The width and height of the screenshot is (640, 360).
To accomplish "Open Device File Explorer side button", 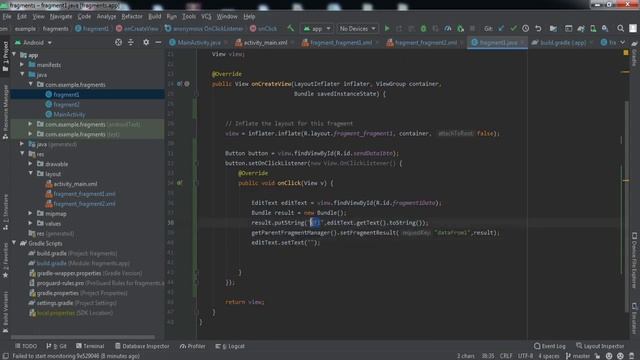I will point(634,260).
